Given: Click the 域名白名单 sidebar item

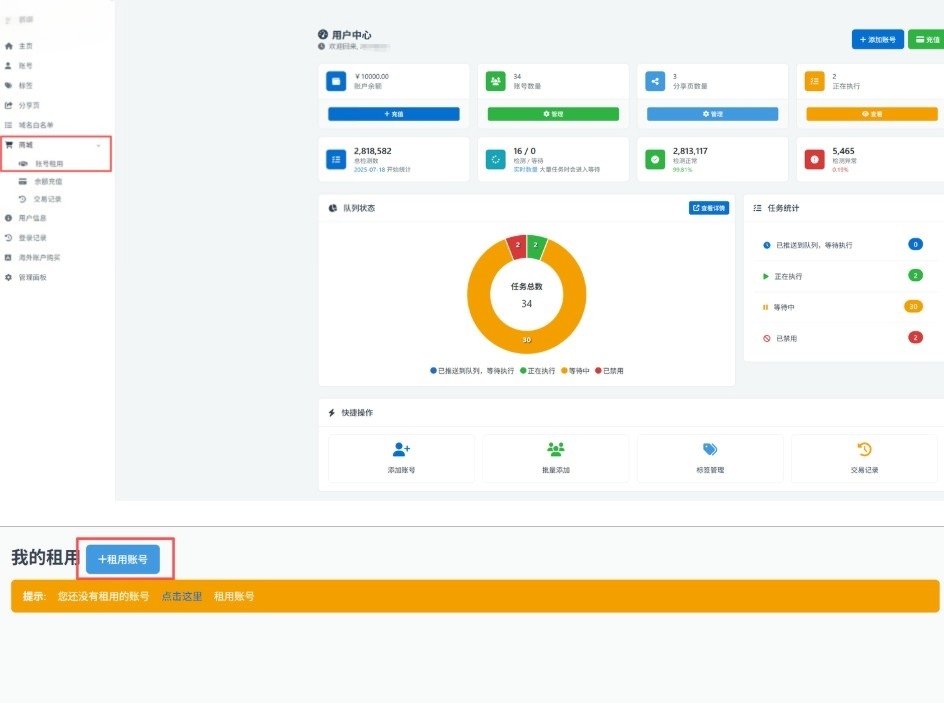Looking at the screenshot, I should click(x=36, y=125).
